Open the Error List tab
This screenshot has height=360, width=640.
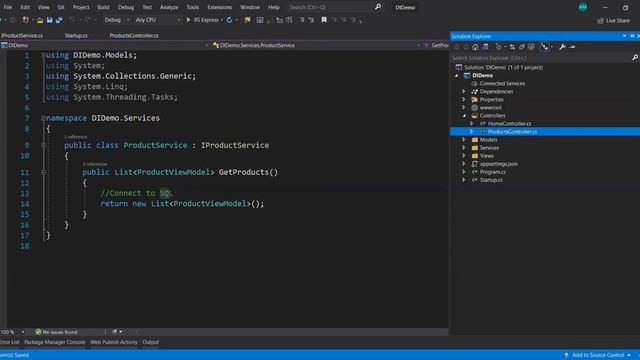(9, 342)
